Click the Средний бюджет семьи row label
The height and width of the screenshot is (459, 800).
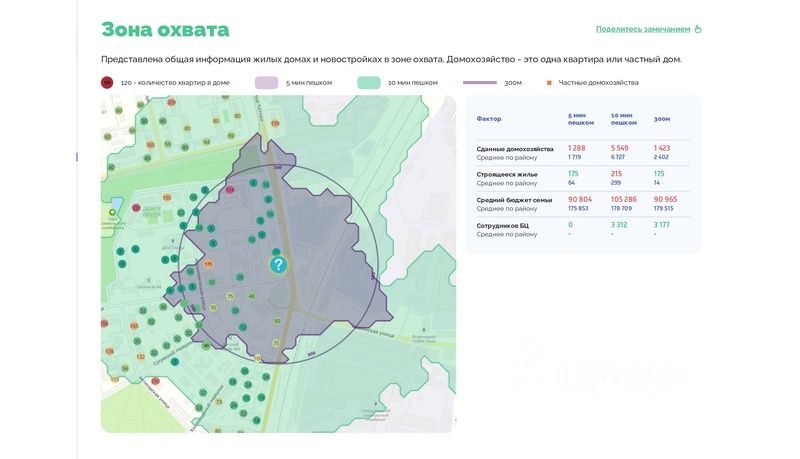tap(514, 200)
